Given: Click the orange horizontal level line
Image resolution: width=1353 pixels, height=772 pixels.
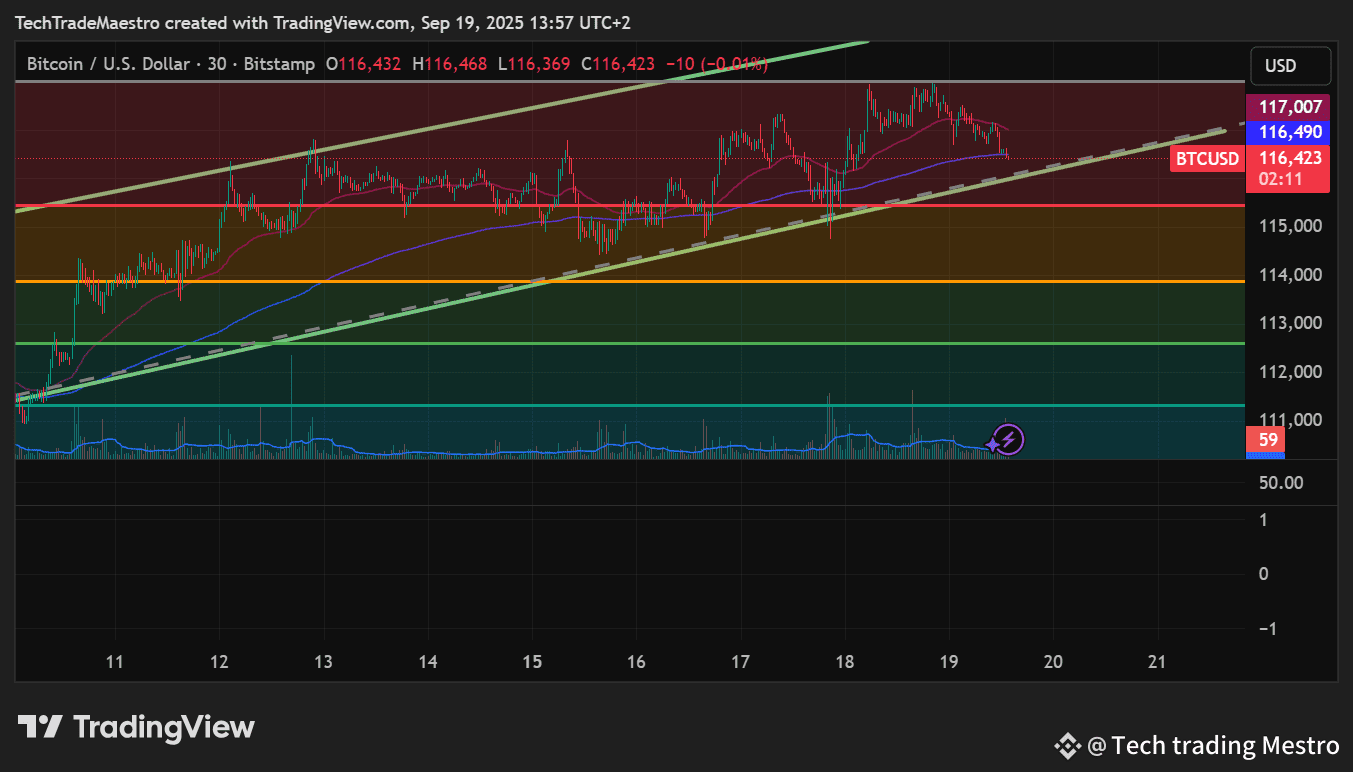Looking at the screenshot, I should [x=630, y=282].
